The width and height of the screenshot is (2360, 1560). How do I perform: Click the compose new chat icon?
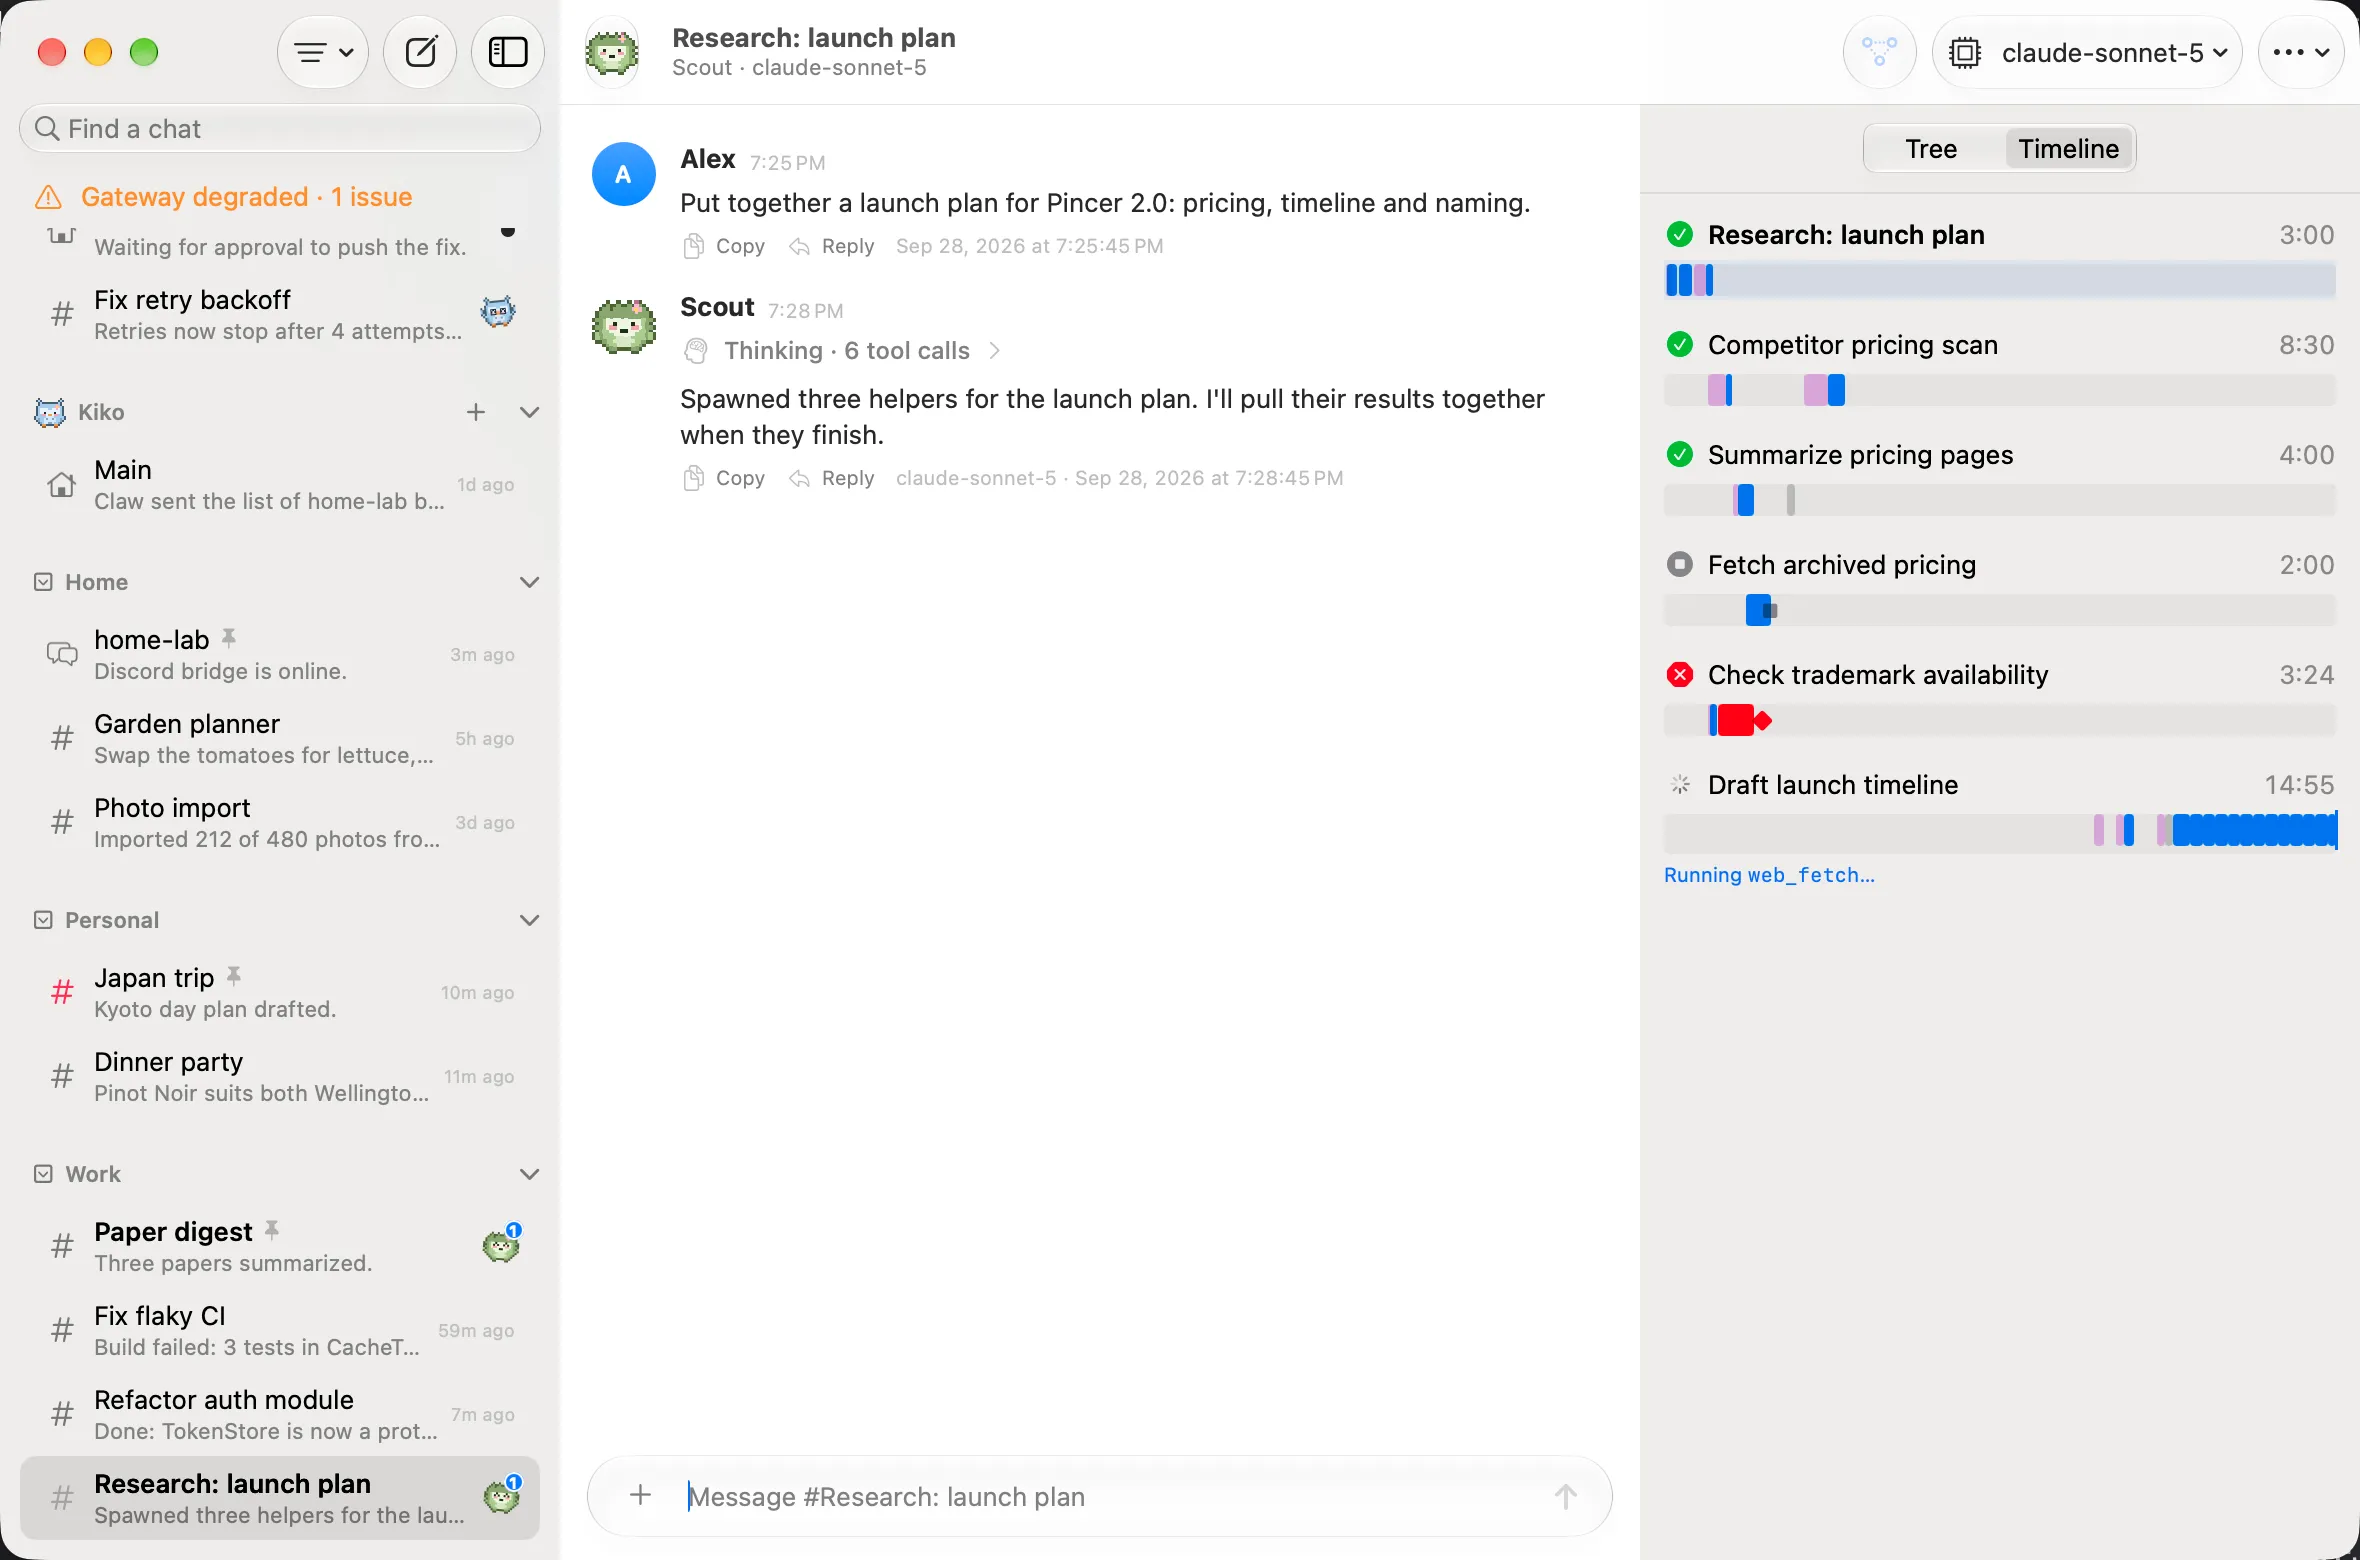coord(421,52)
